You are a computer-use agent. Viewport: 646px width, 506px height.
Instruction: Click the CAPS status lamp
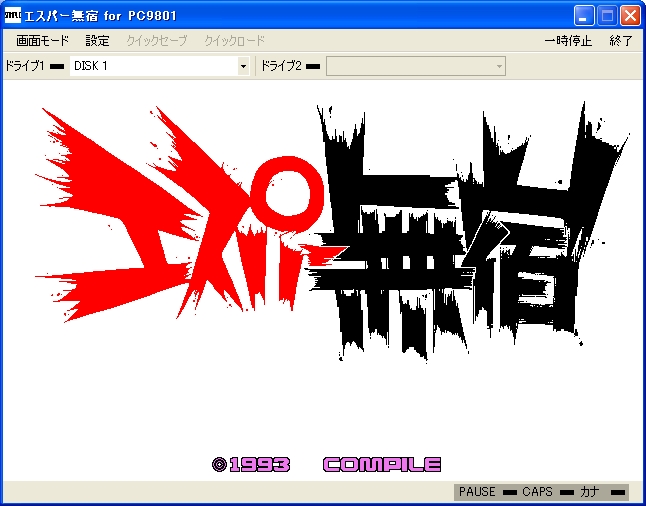(567, 492)
